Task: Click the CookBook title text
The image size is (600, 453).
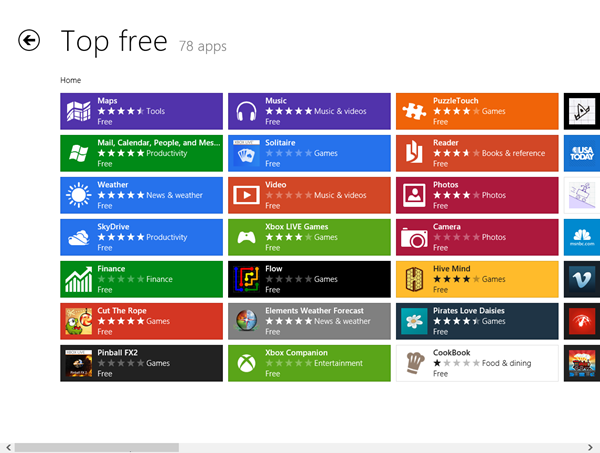Action: click(x=452, y=353)
